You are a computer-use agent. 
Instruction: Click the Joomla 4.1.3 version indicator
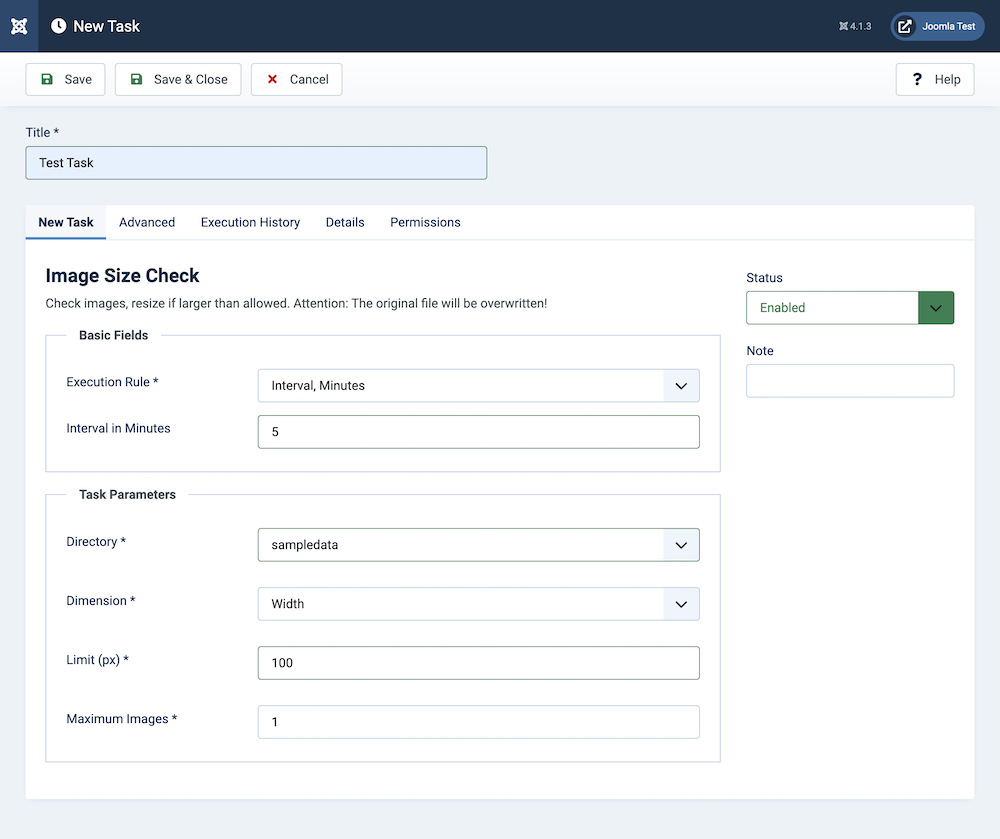pyautogui.click(x=858, y=26)
